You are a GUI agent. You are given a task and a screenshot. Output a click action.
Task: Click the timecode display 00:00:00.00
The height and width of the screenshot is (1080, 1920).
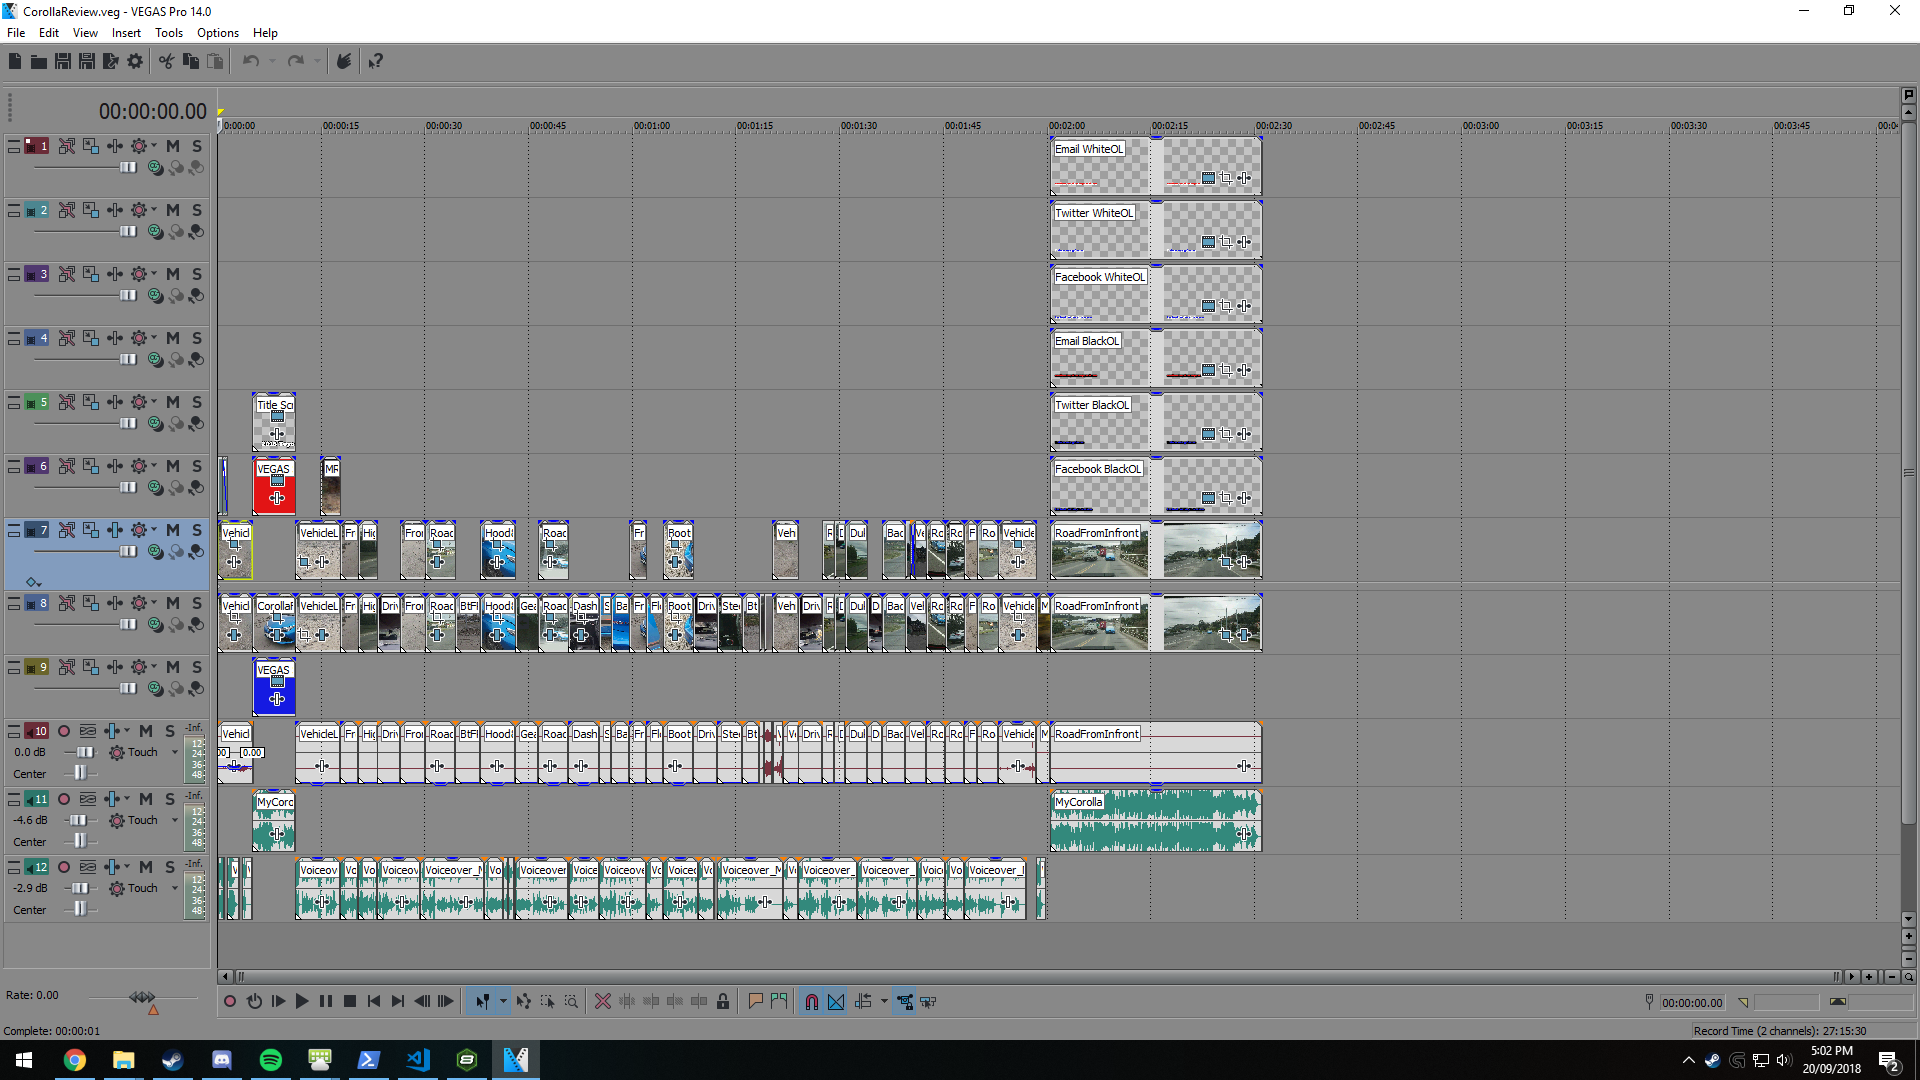[153, 111]
